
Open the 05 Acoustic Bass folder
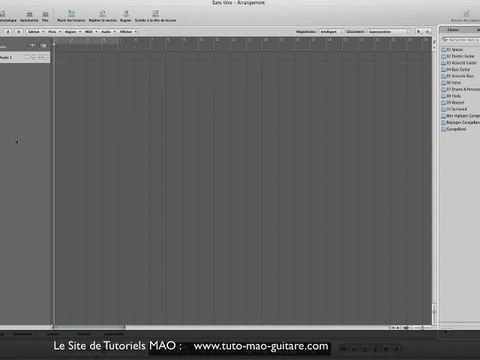point(458,76)
